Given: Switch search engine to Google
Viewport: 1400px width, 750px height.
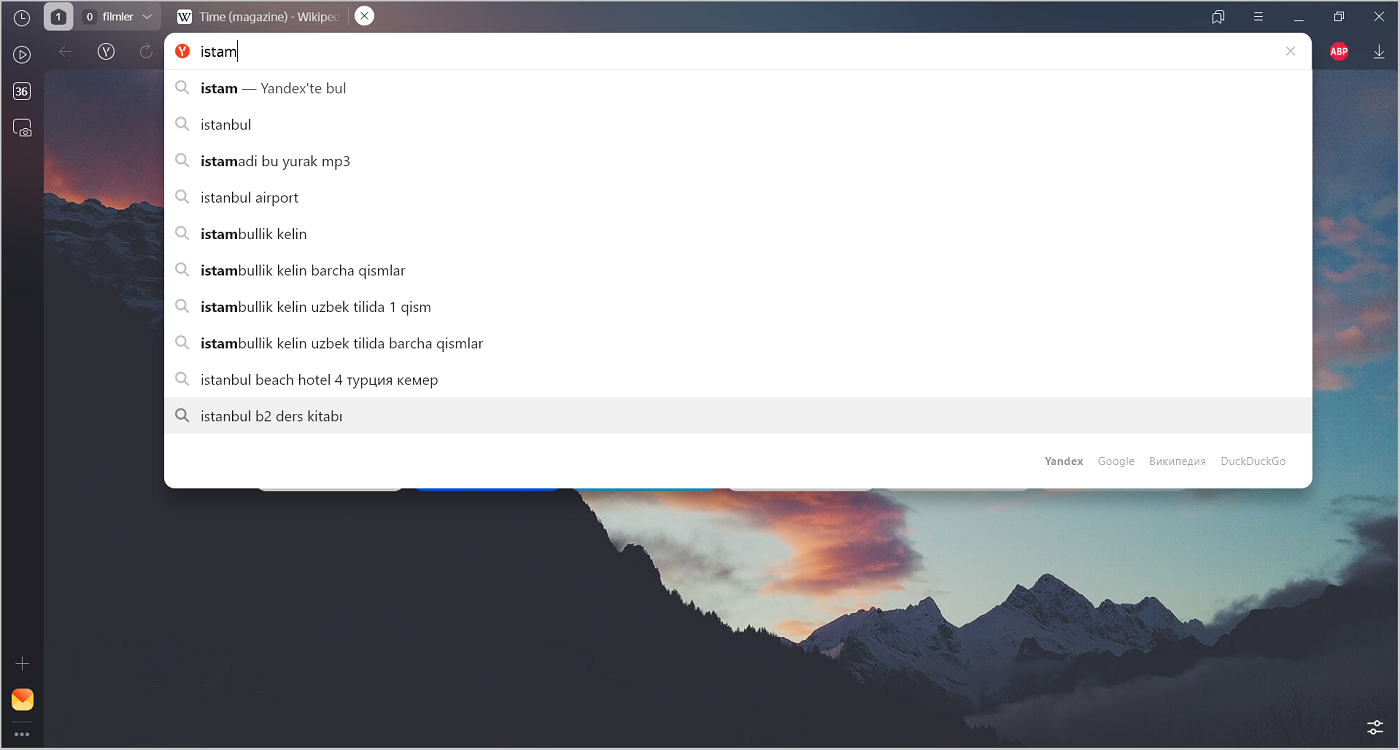Looking at the screenshot, I should coord(1115,461).
